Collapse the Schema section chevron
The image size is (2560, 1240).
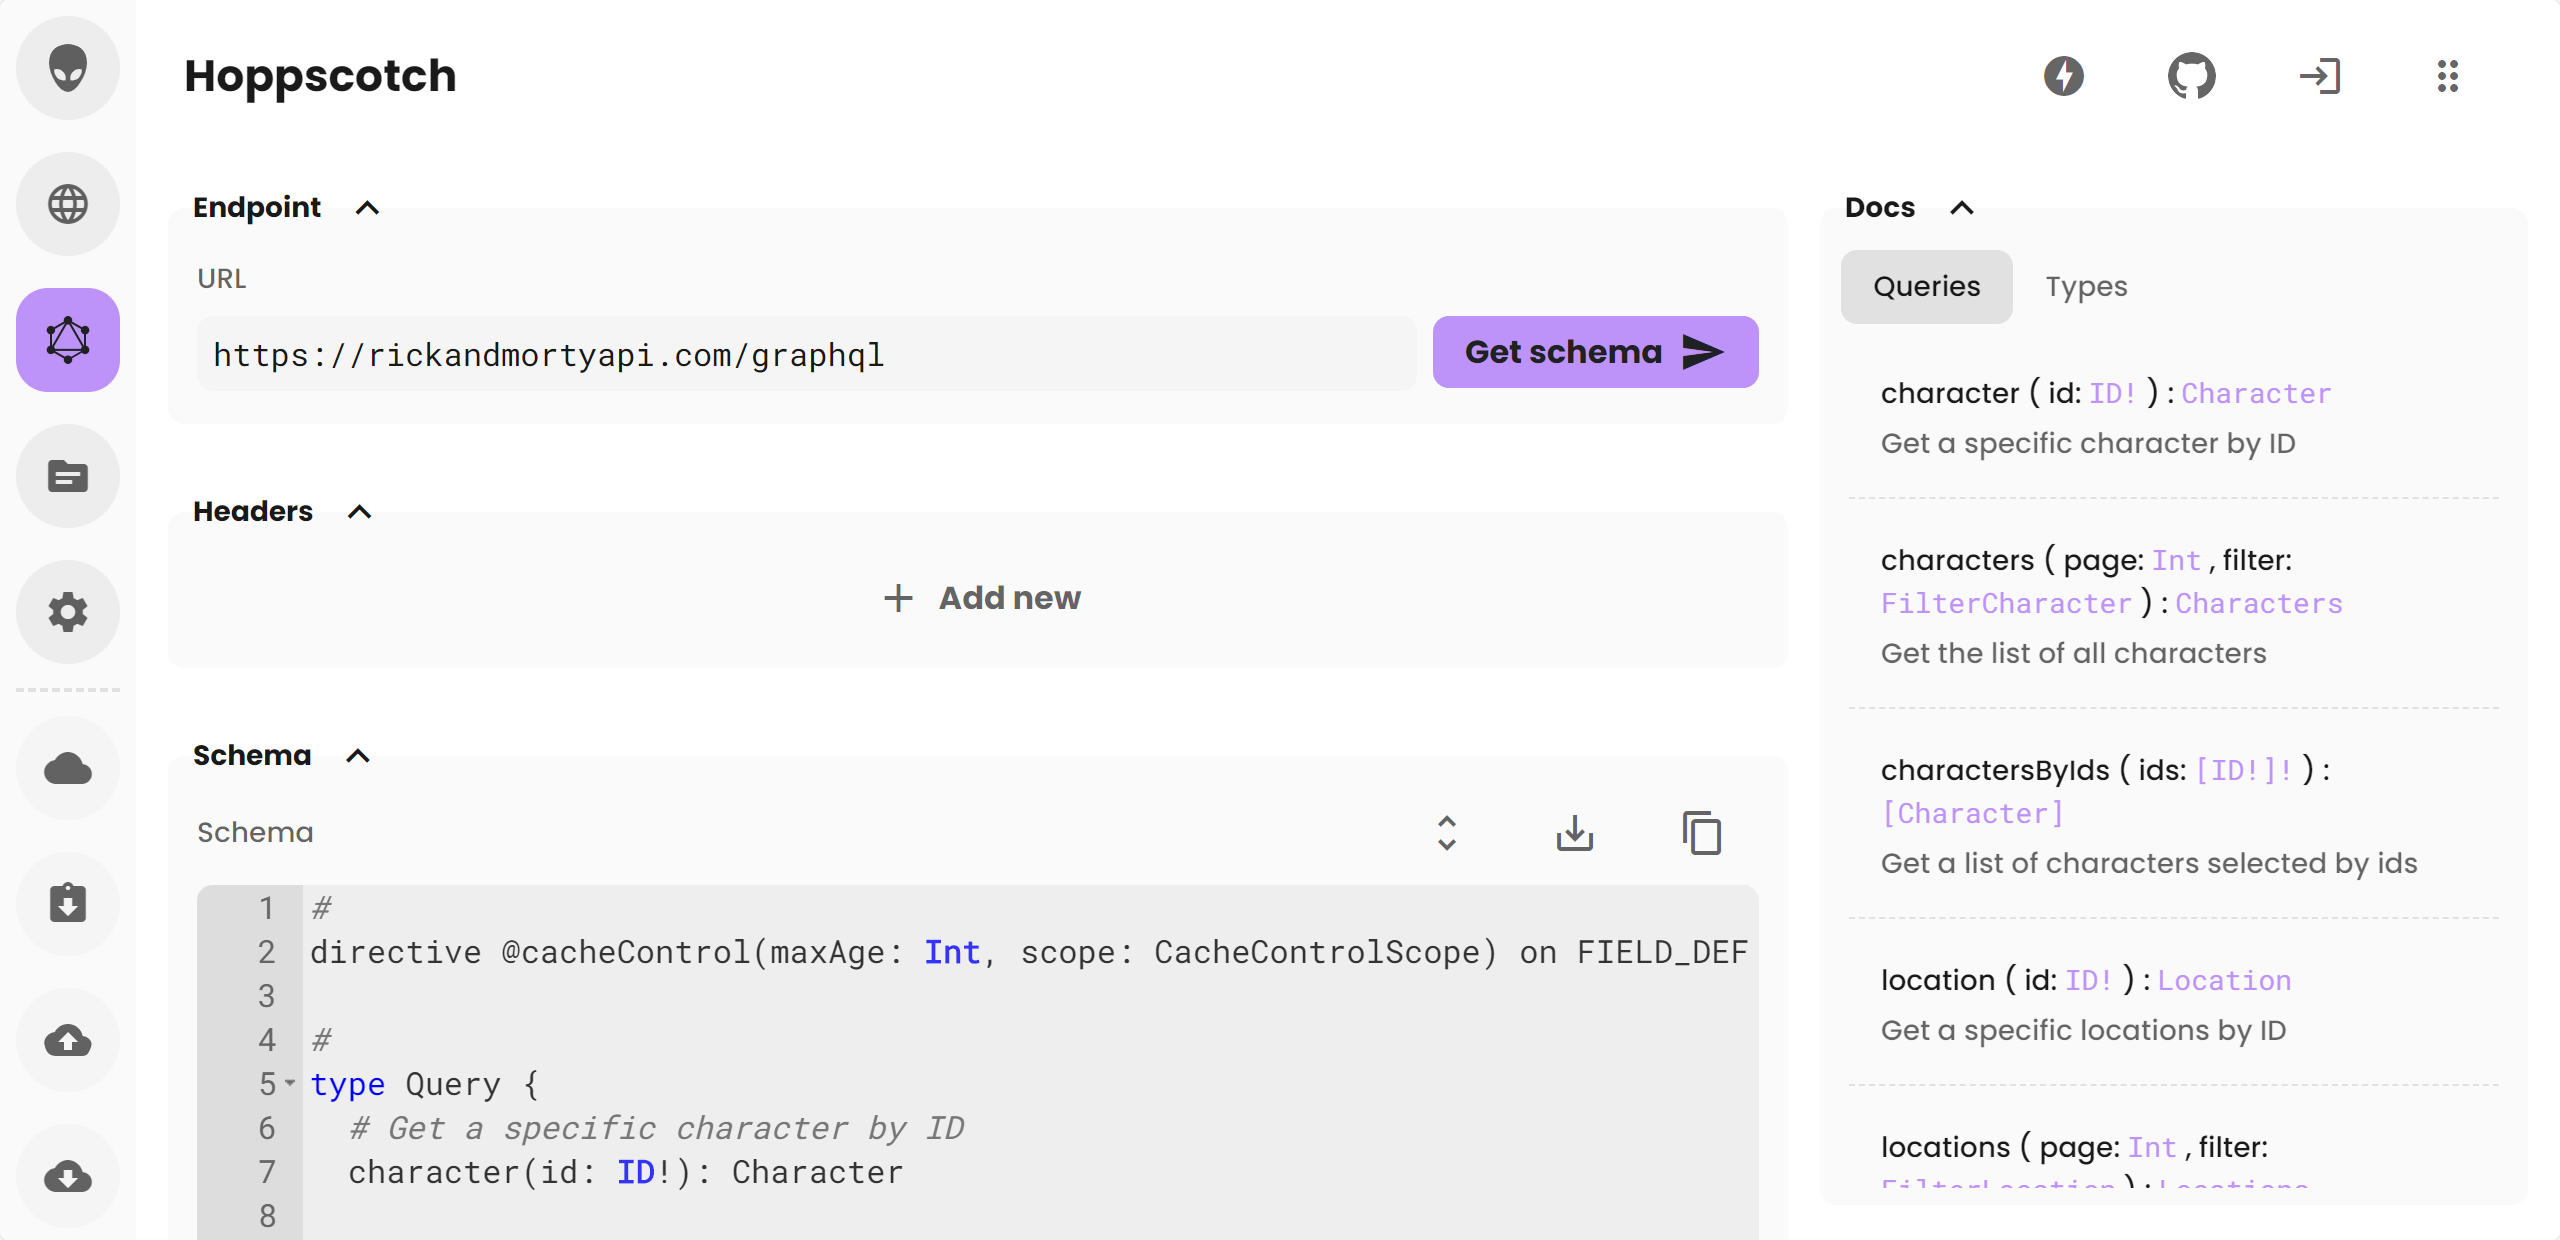coord(358,756)
